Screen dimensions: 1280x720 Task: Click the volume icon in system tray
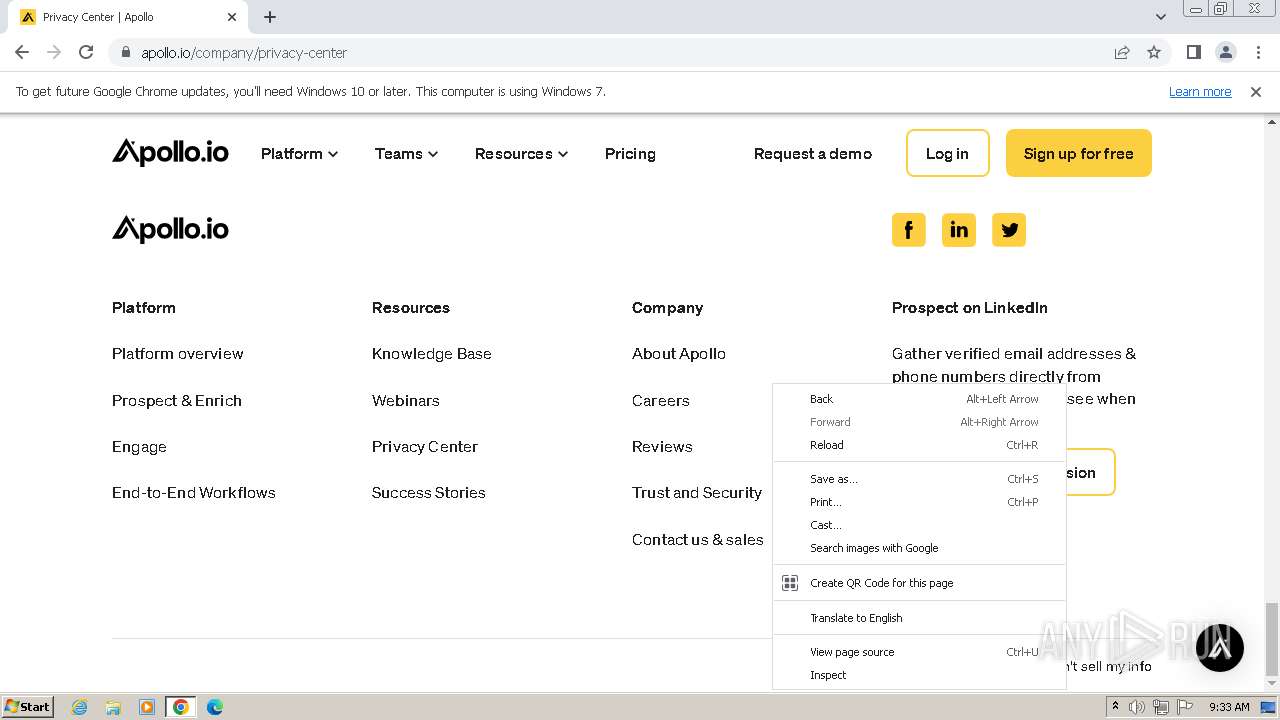pos(1137,706)
